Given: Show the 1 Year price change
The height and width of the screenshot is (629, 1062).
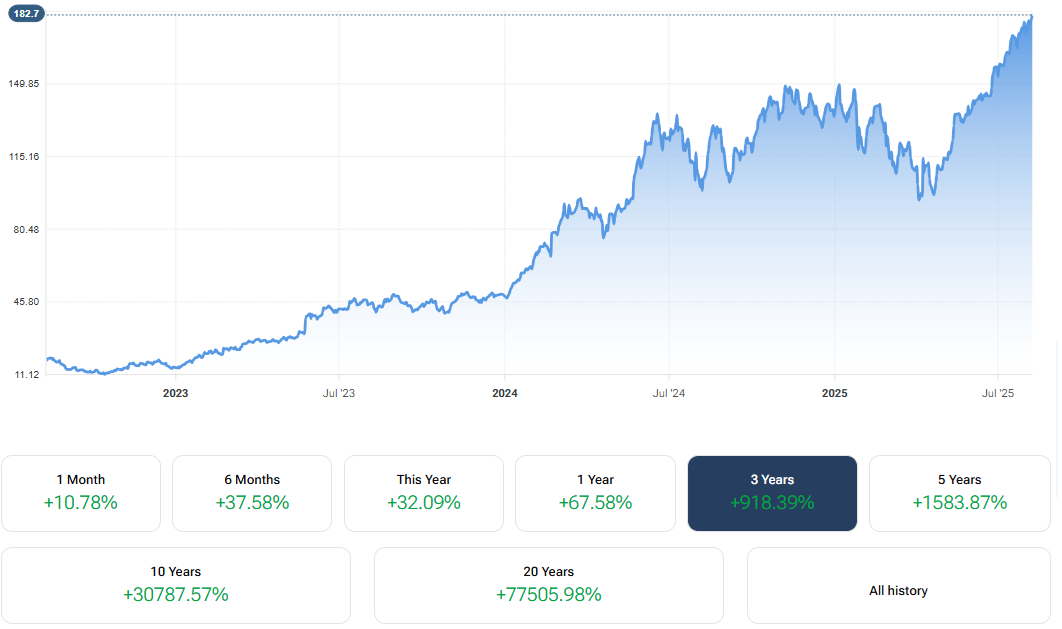Looking at the screenshot, I should pos(595,493).
